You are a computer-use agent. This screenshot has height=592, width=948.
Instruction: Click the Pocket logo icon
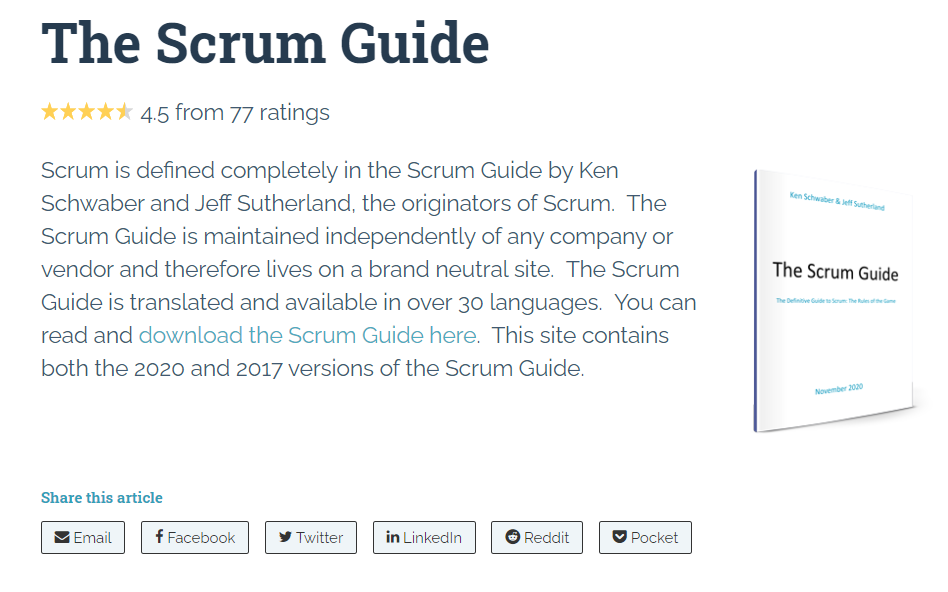[620, 536]
